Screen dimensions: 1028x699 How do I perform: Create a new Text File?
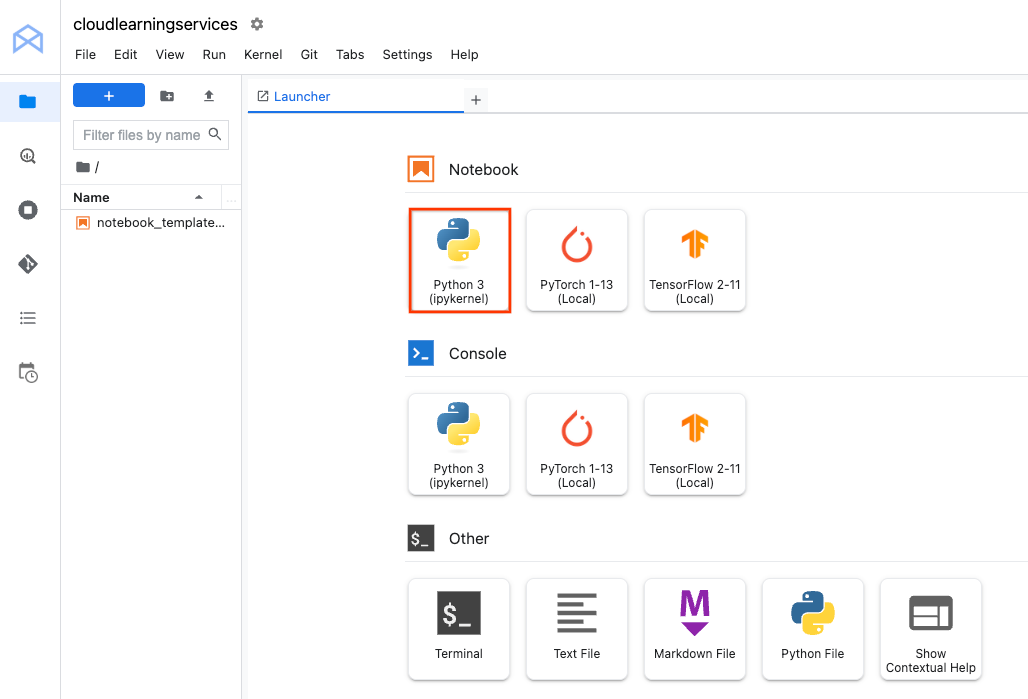pos(577,629)
